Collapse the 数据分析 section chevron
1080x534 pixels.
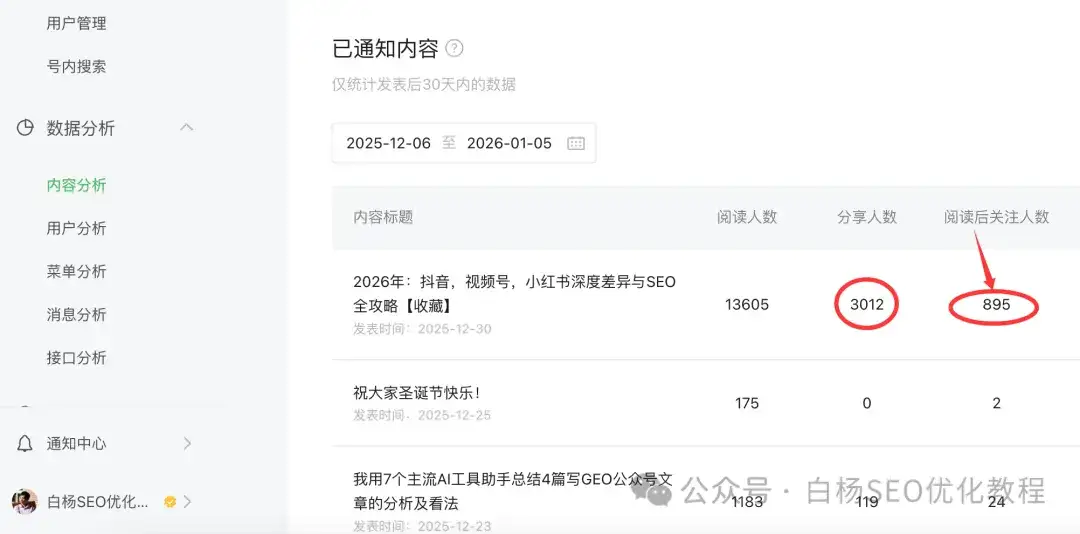[x=186, y=128]
